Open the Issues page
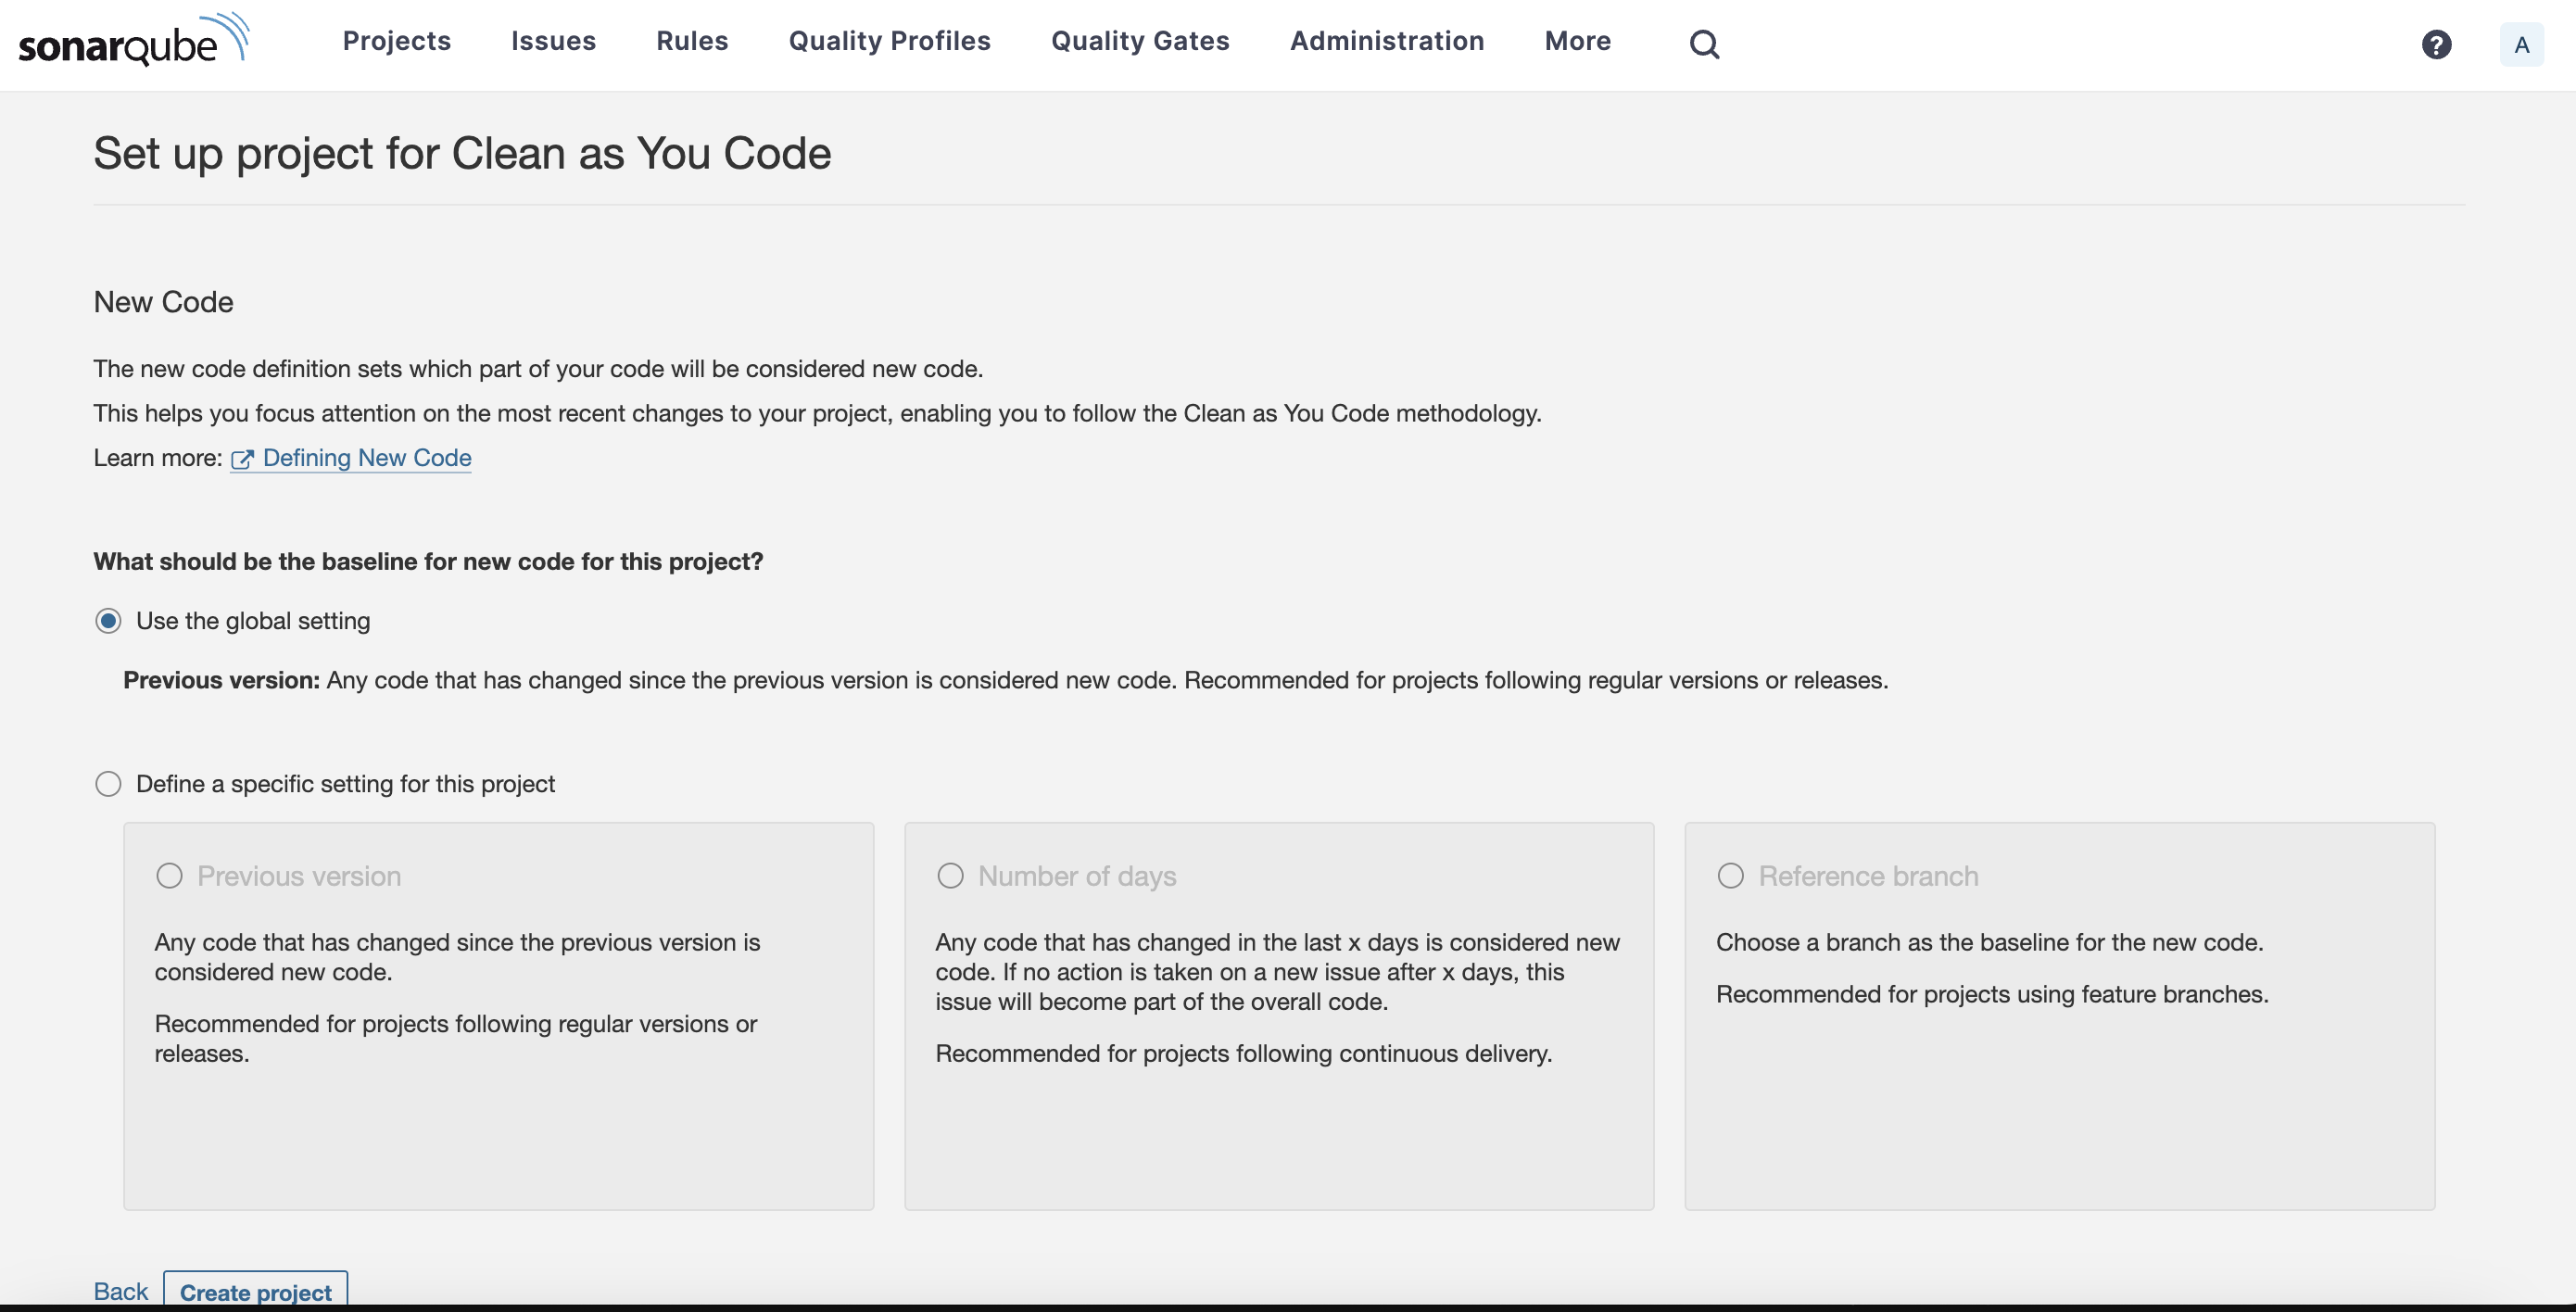2576x1312 pixels. click(x=553, y=41)
